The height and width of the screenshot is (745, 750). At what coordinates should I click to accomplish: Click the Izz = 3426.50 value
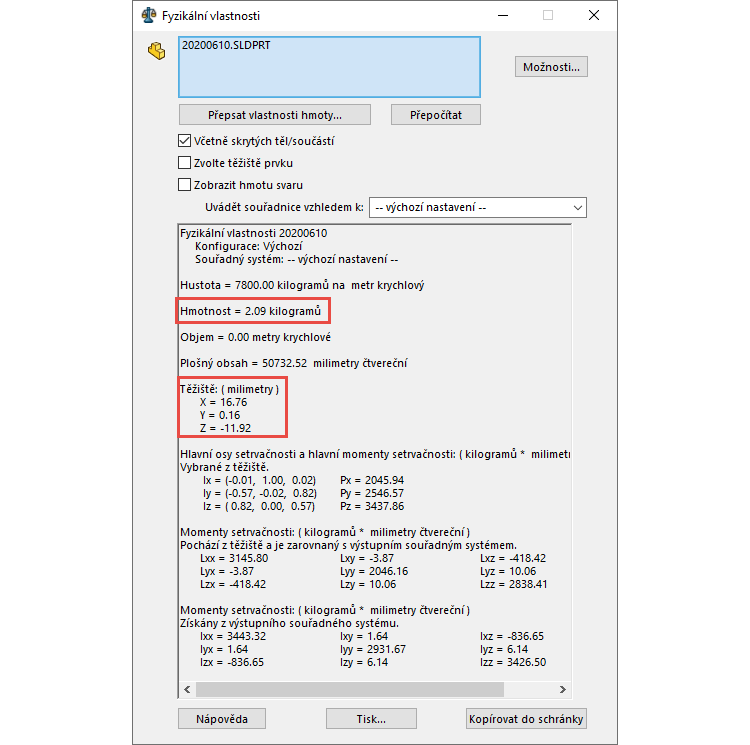pyautogui.click(x=513, y=662)
